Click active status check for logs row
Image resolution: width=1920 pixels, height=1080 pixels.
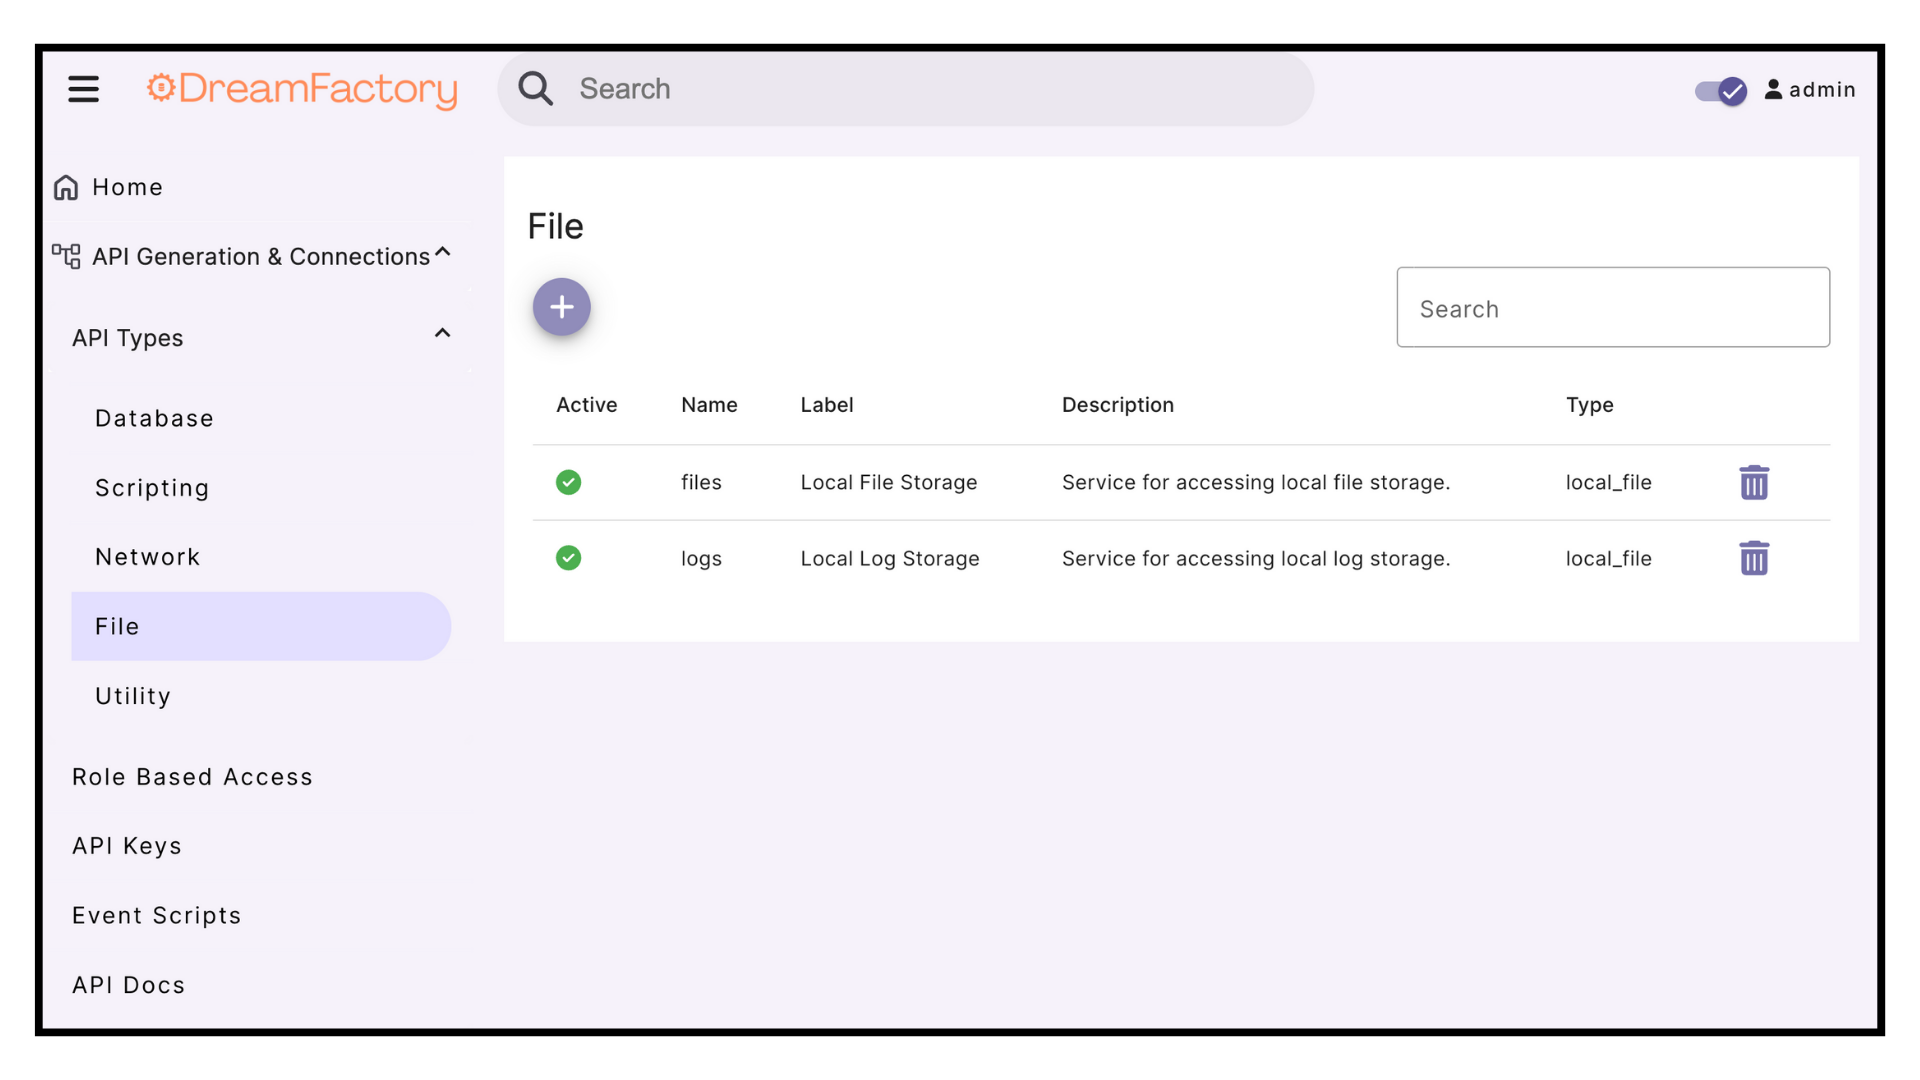568,558
